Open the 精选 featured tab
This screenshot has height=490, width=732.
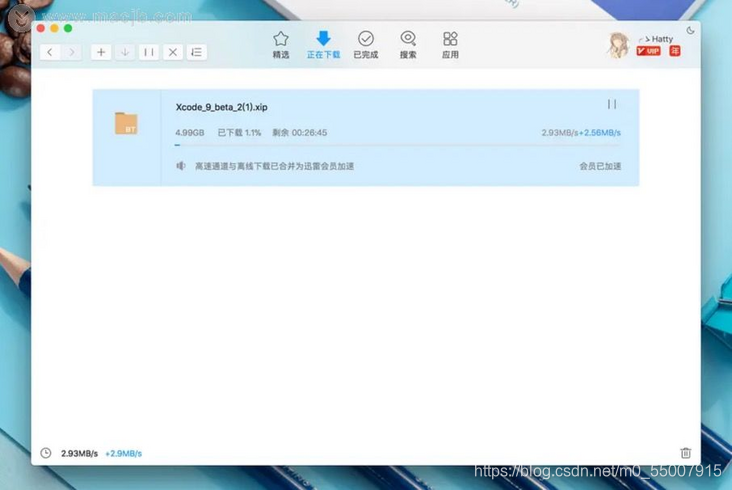[x=281, y=45]
